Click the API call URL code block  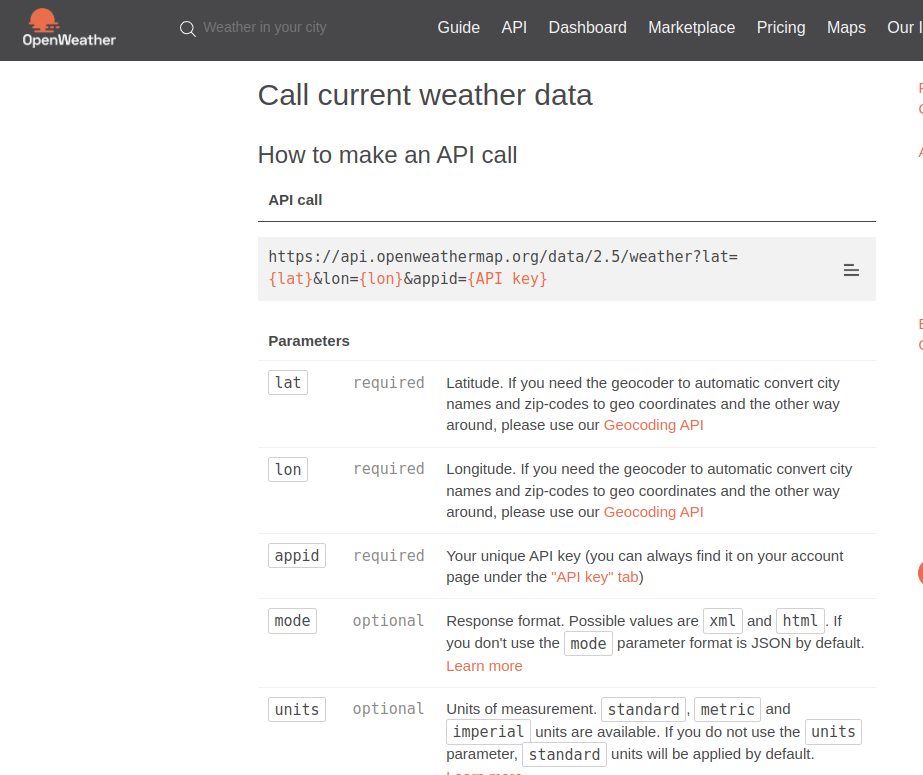point(567,269)
